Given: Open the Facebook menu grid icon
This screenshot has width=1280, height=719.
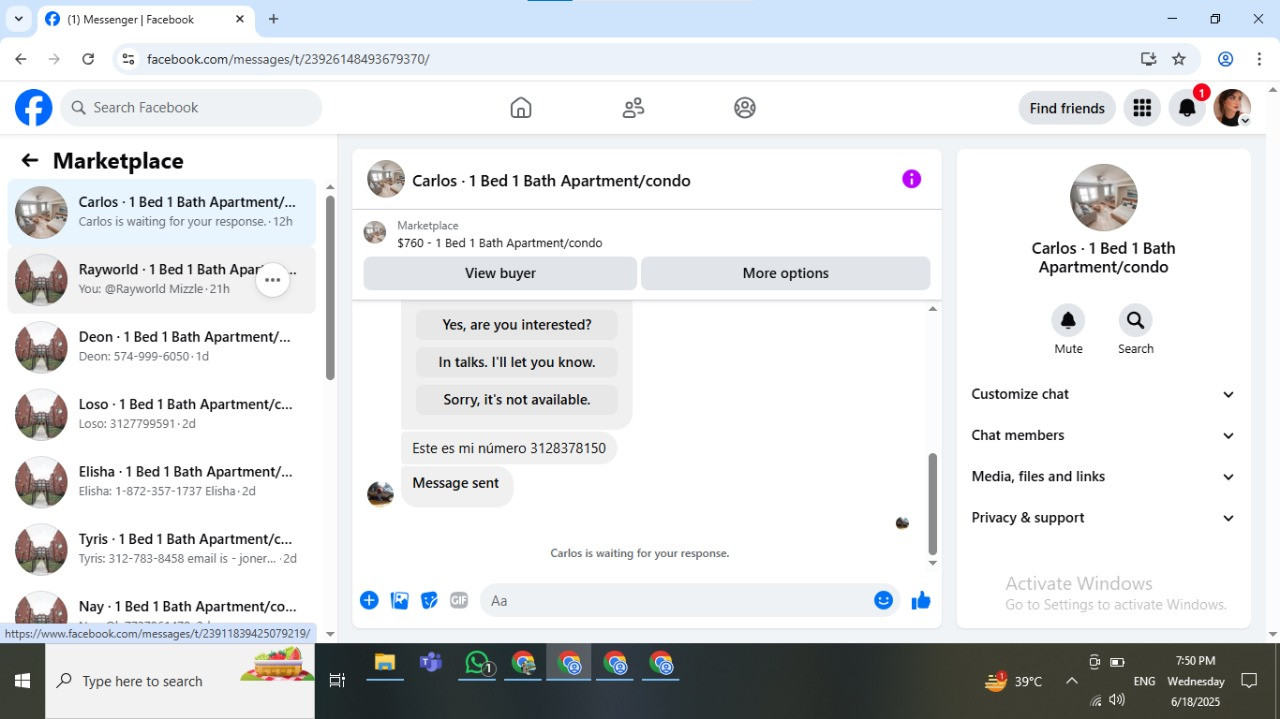Looking at the screenshot, I should click(x=1142, y=108).
